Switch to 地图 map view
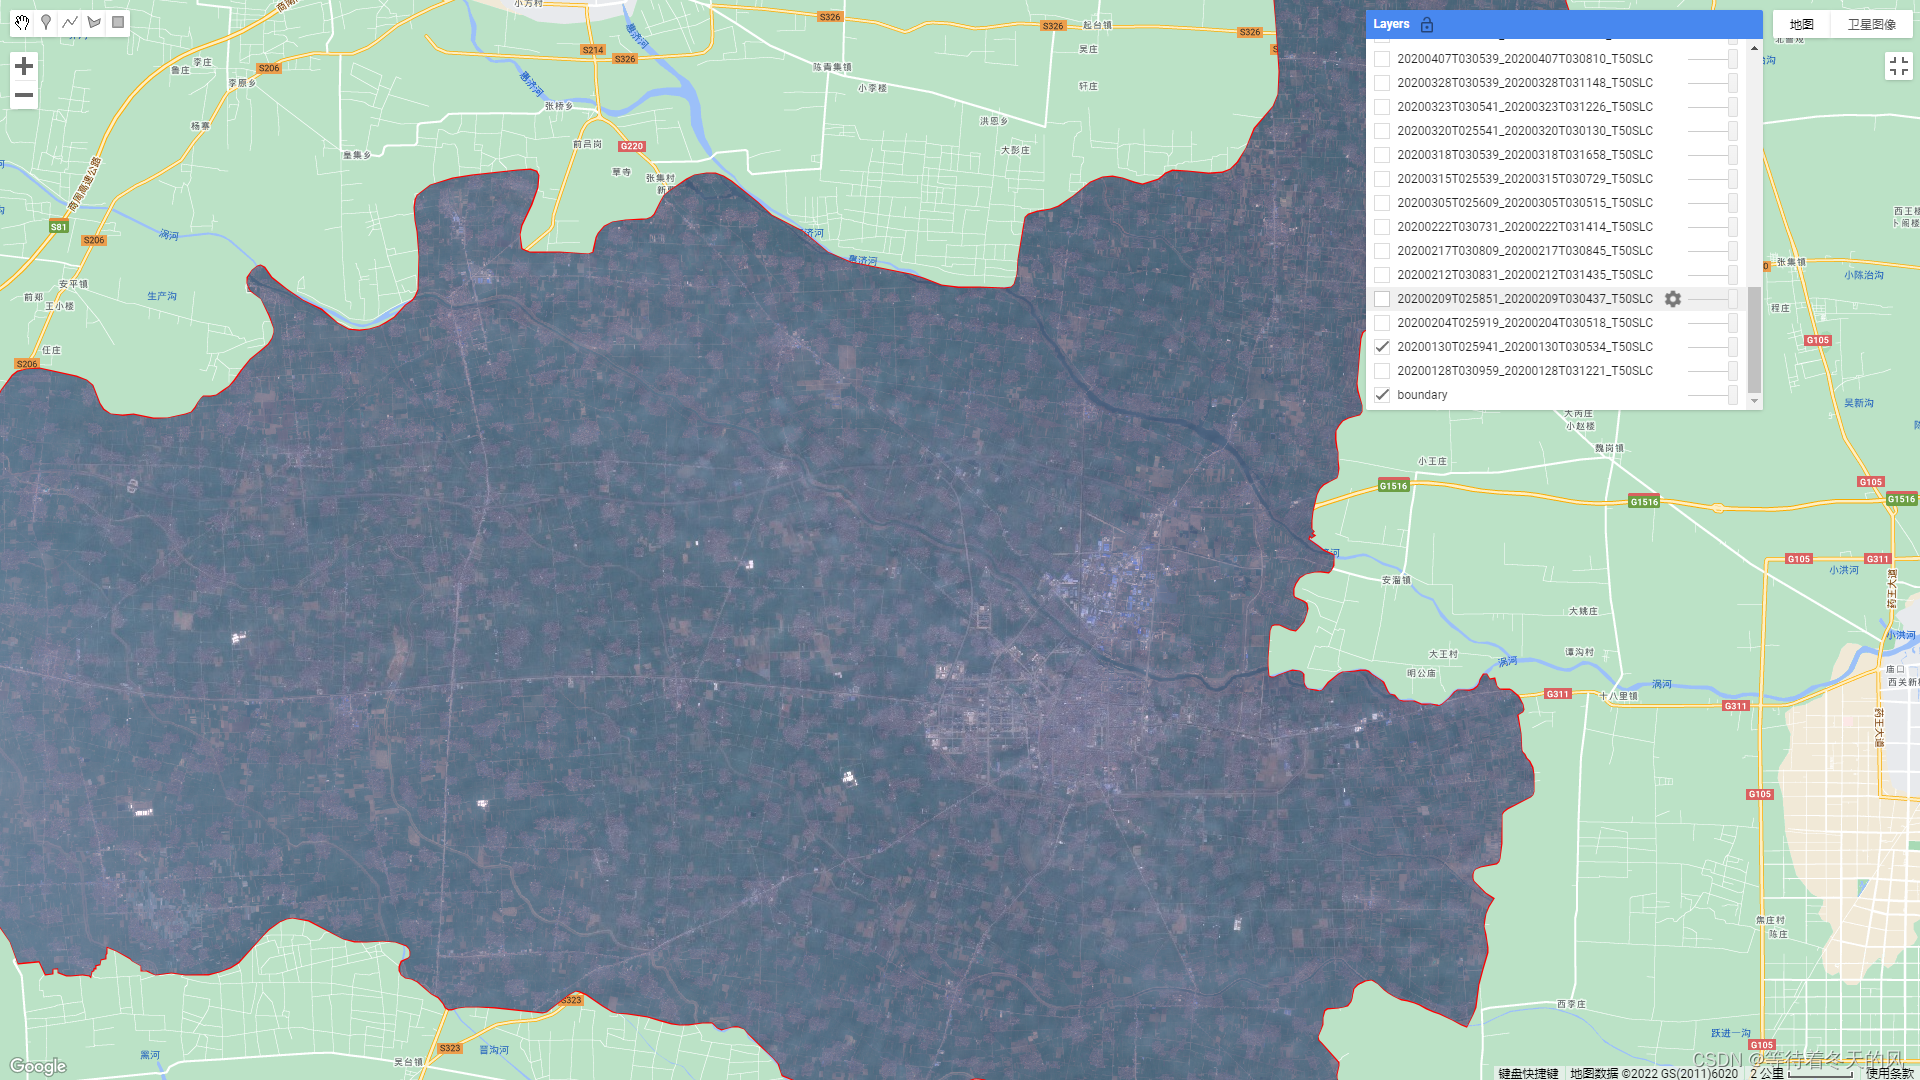Image resolution: width=1920 pixels, height=1080 pixels. click(x=1801, y=24)
